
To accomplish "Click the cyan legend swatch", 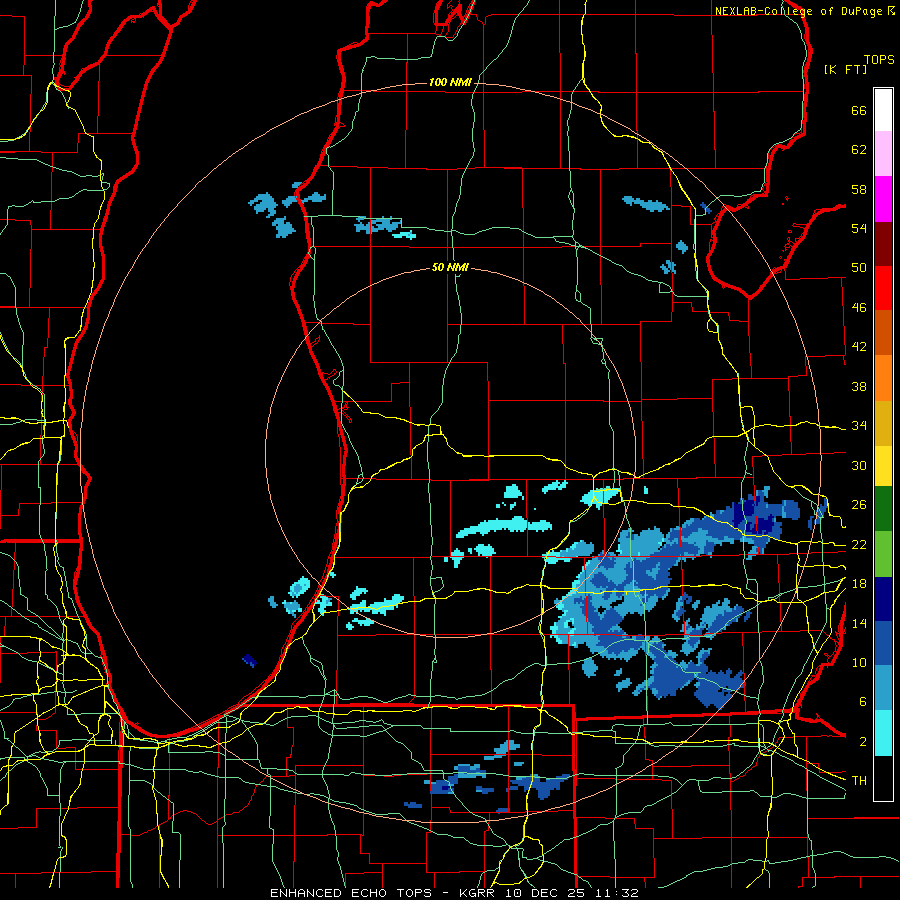I will coord(883,733).
